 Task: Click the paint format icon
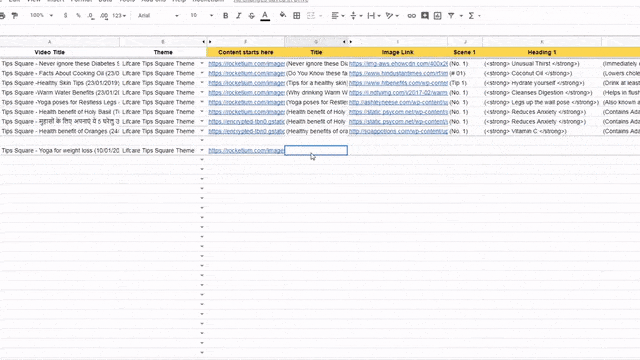[x=15, y=16]
